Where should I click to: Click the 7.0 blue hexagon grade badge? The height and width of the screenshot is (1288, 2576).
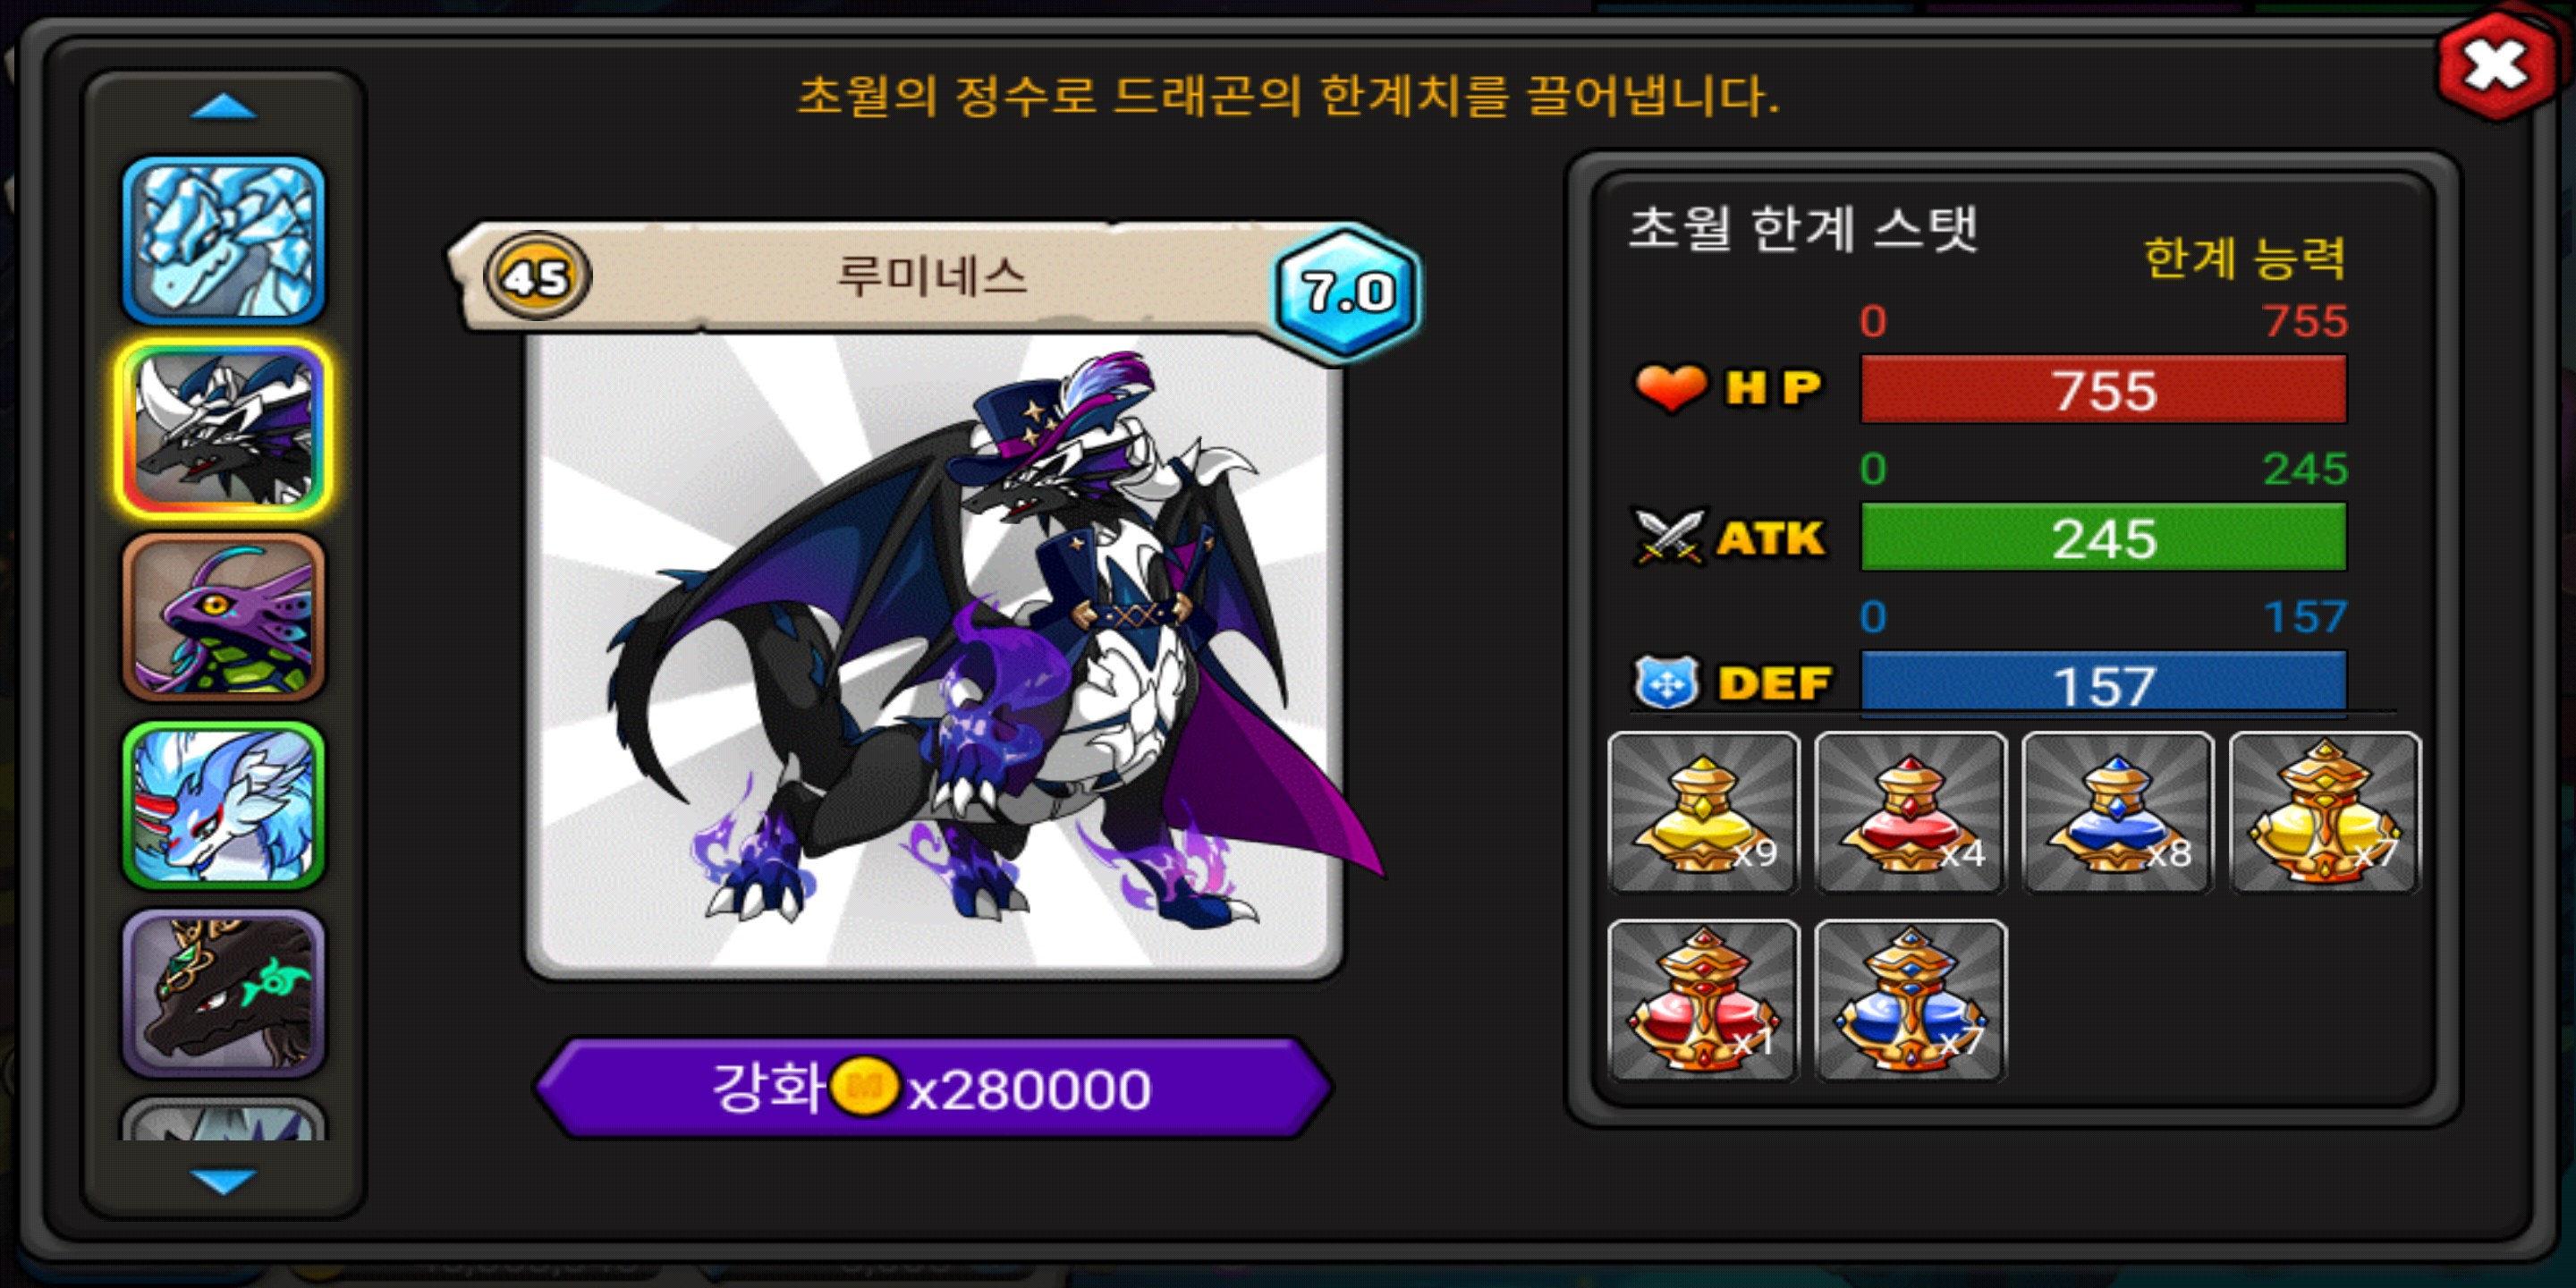(1347, 292)
